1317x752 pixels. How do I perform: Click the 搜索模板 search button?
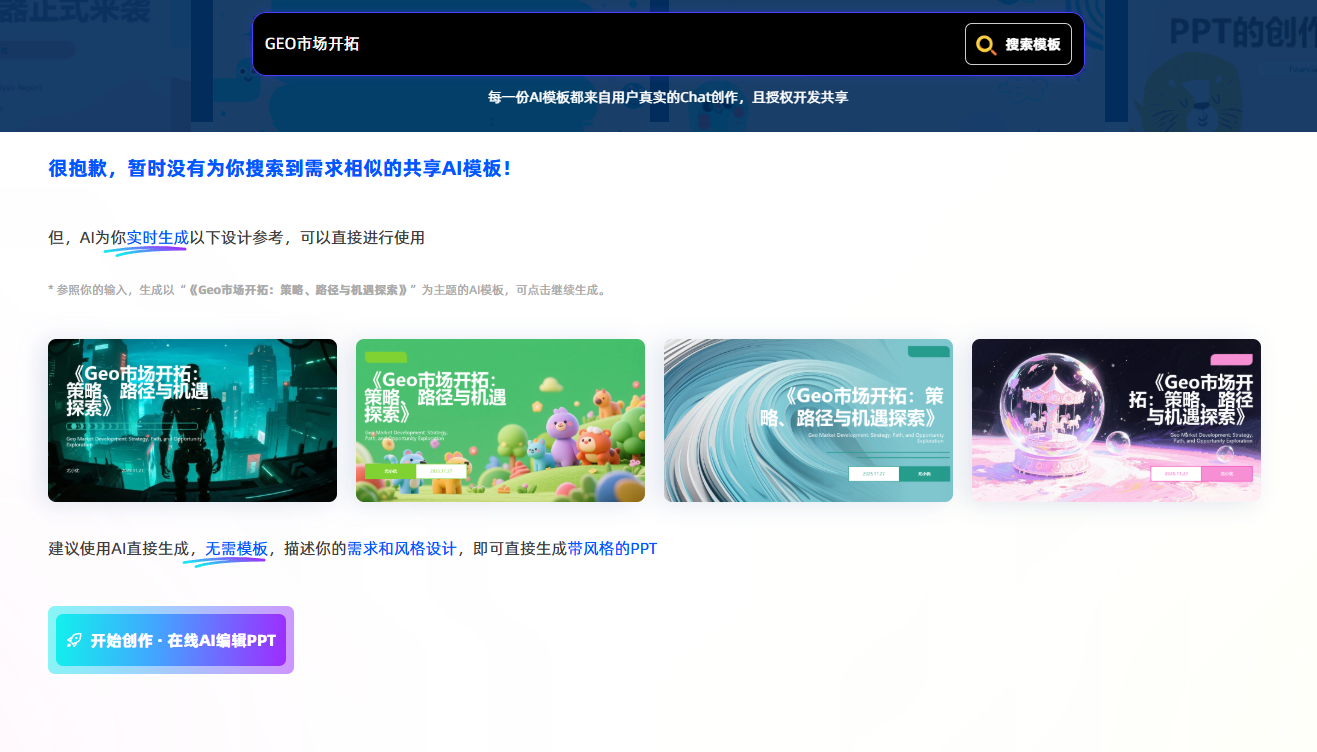pos(1018,44)
